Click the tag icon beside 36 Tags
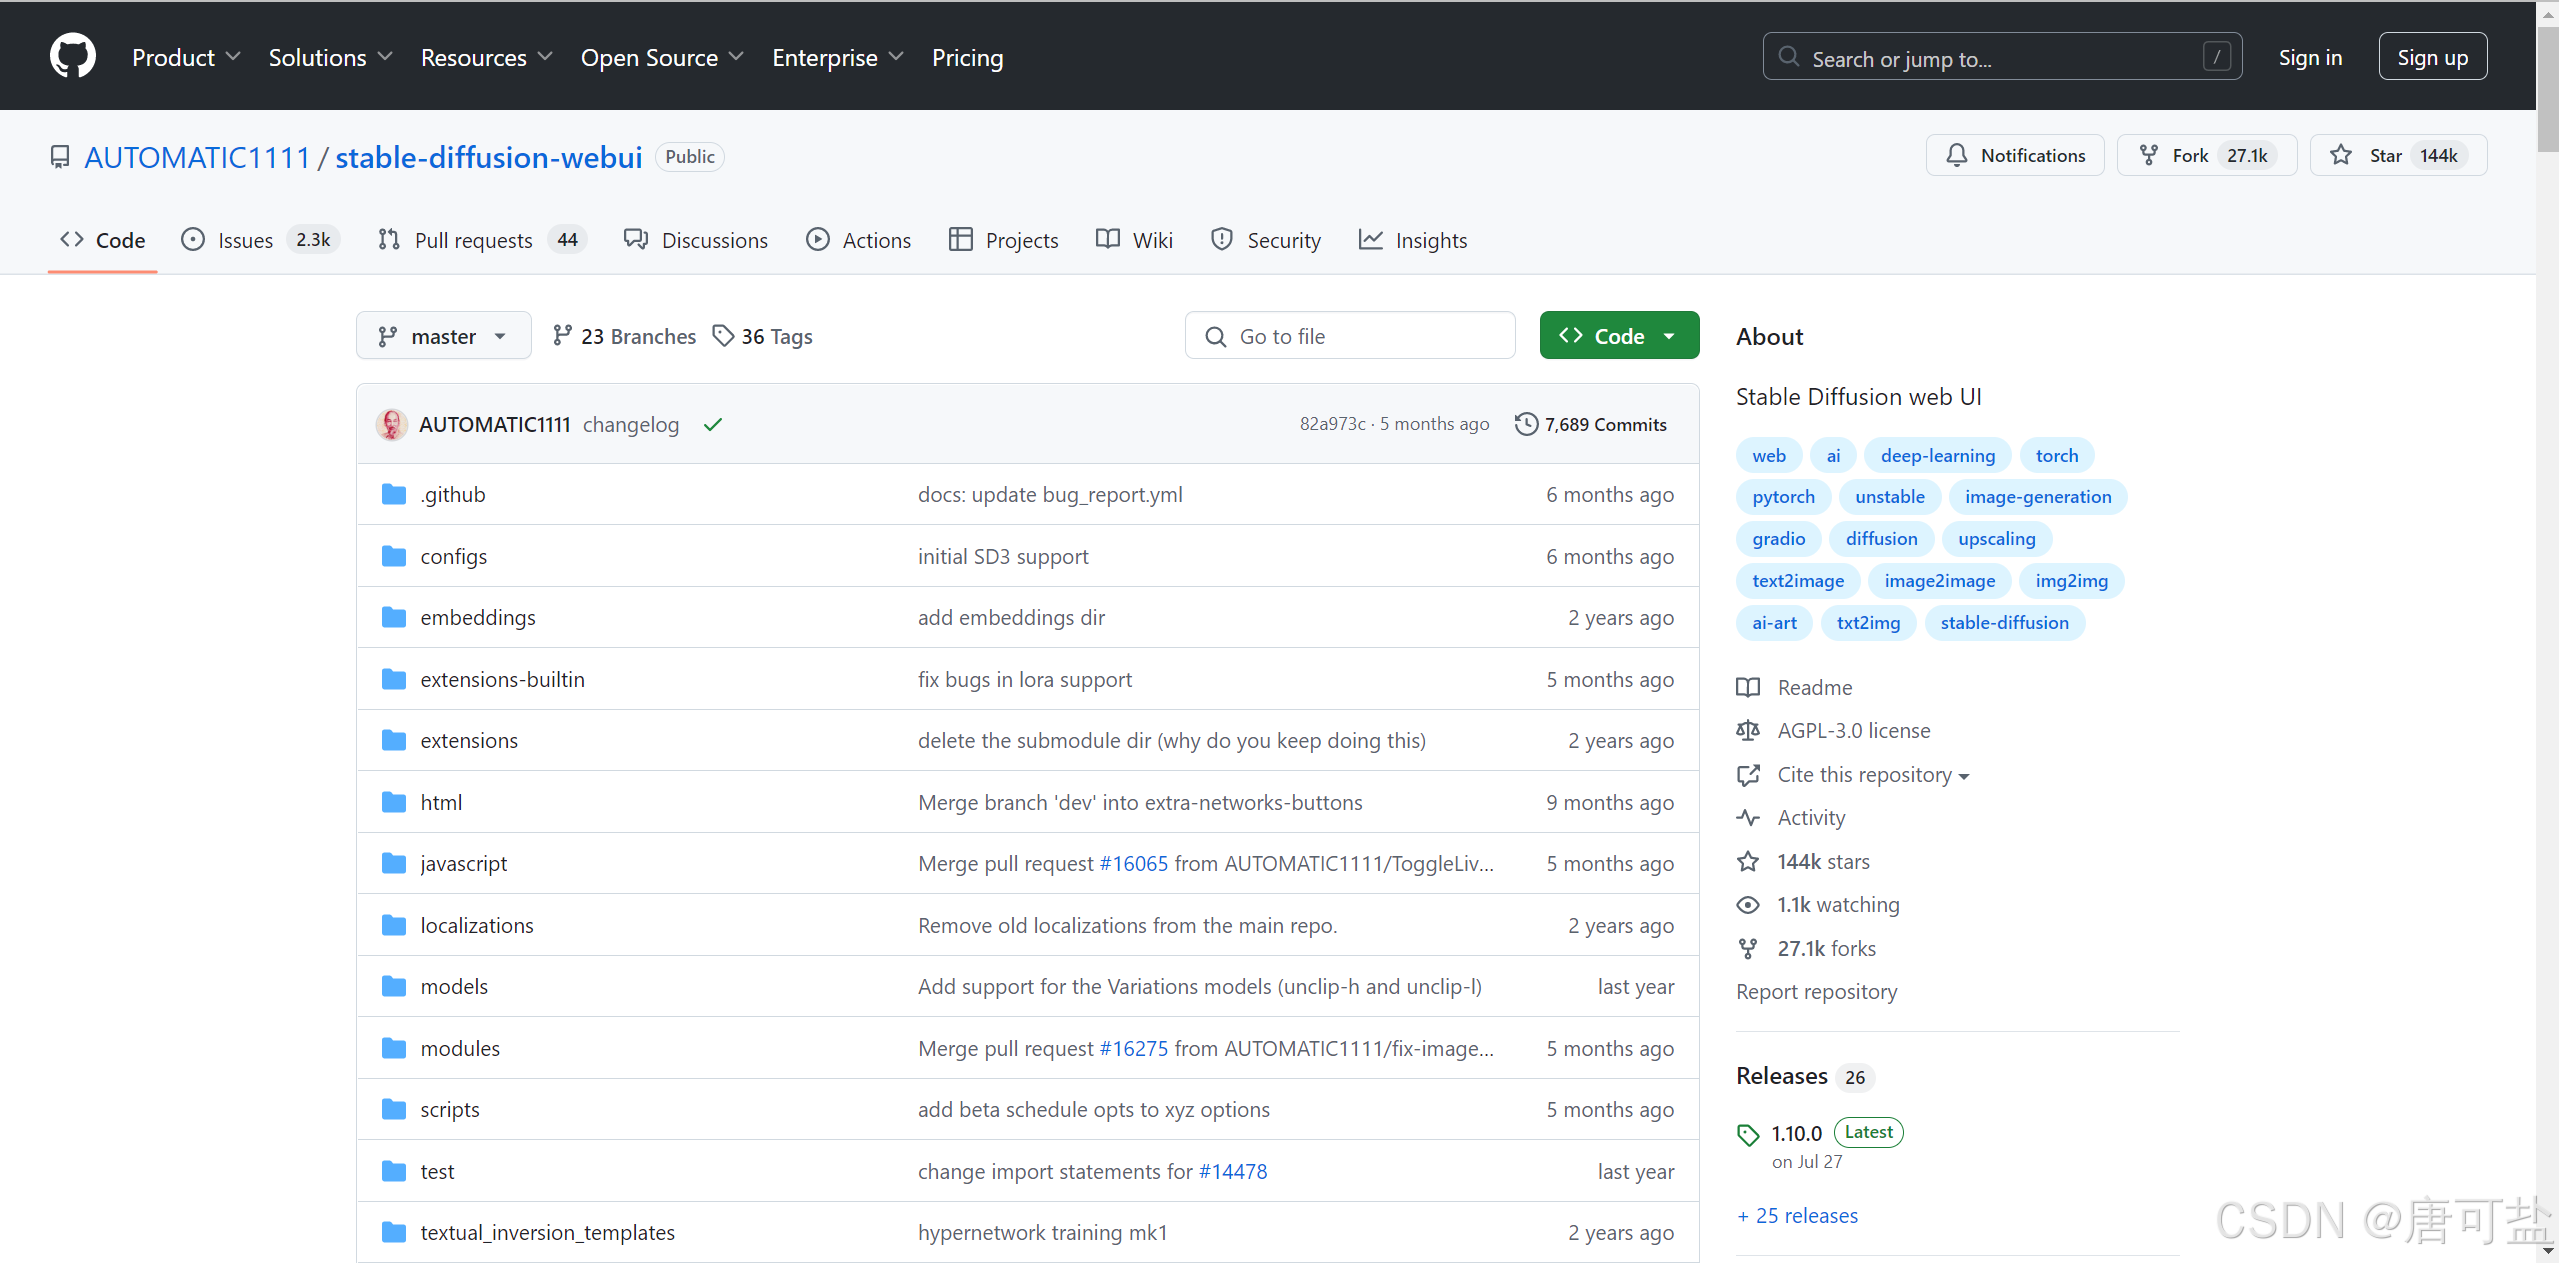 pos(723,336)
